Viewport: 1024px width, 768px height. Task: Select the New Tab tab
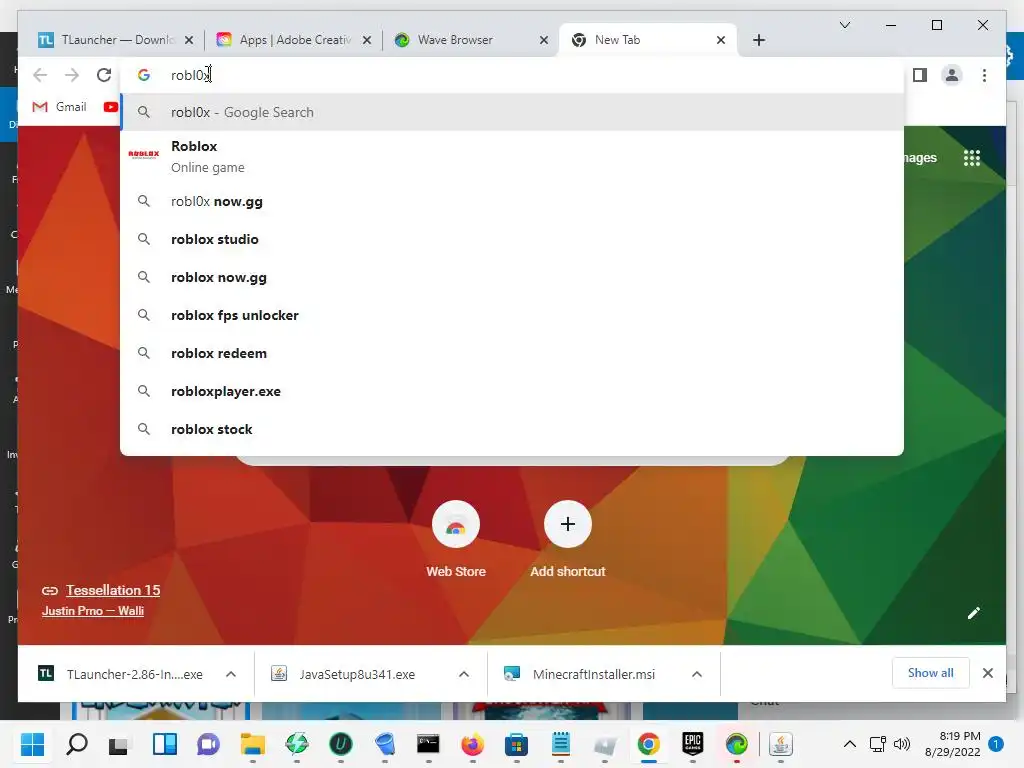point(647,40)
